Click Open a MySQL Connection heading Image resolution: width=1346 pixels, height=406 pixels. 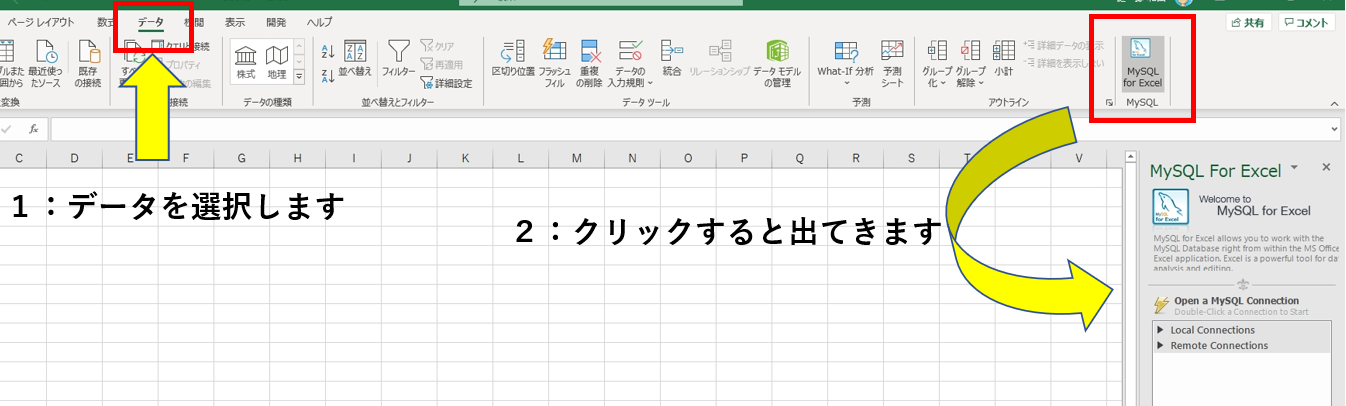pos(1236,300)
